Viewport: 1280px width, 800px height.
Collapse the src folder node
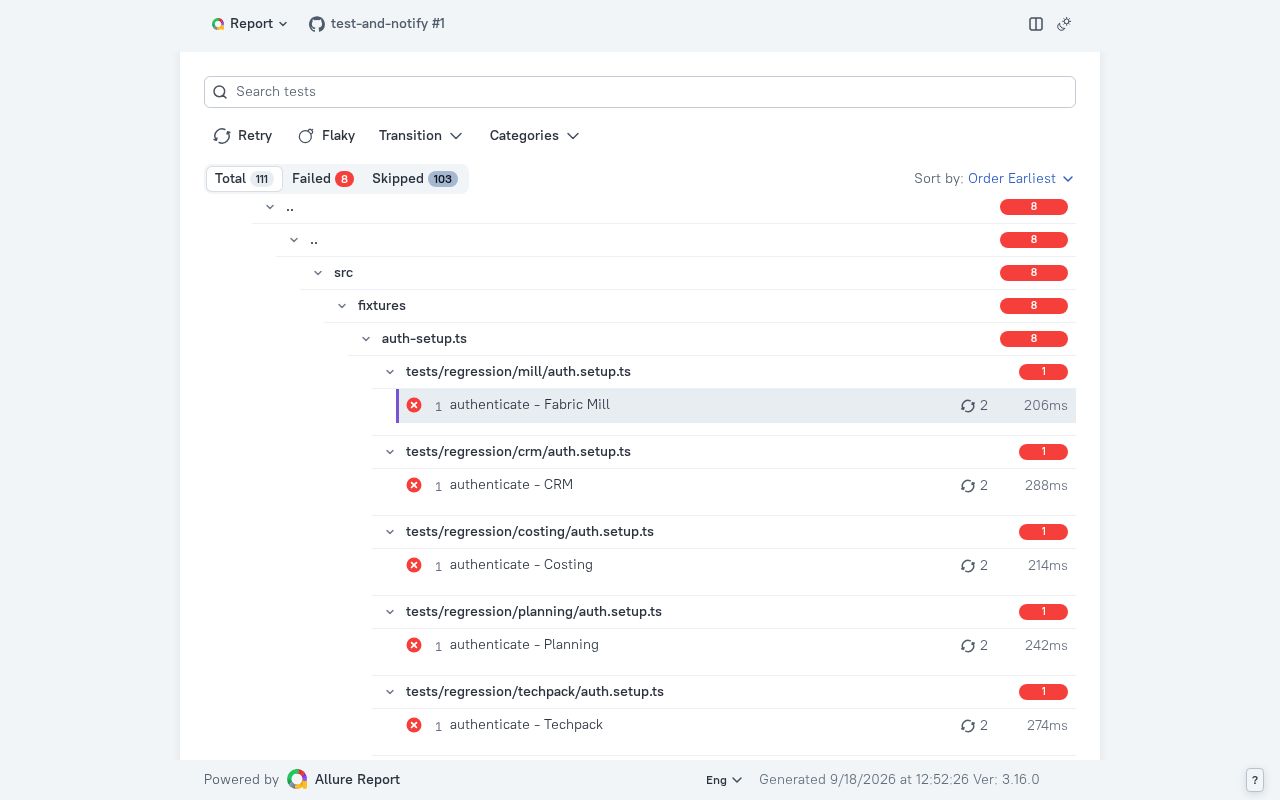click(318, 273)
